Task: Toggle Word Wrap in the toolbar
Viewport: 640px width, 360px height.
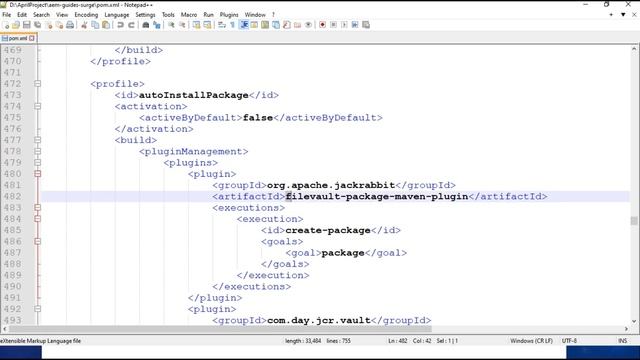Action: pyautogui.click(x=222, y=25)
